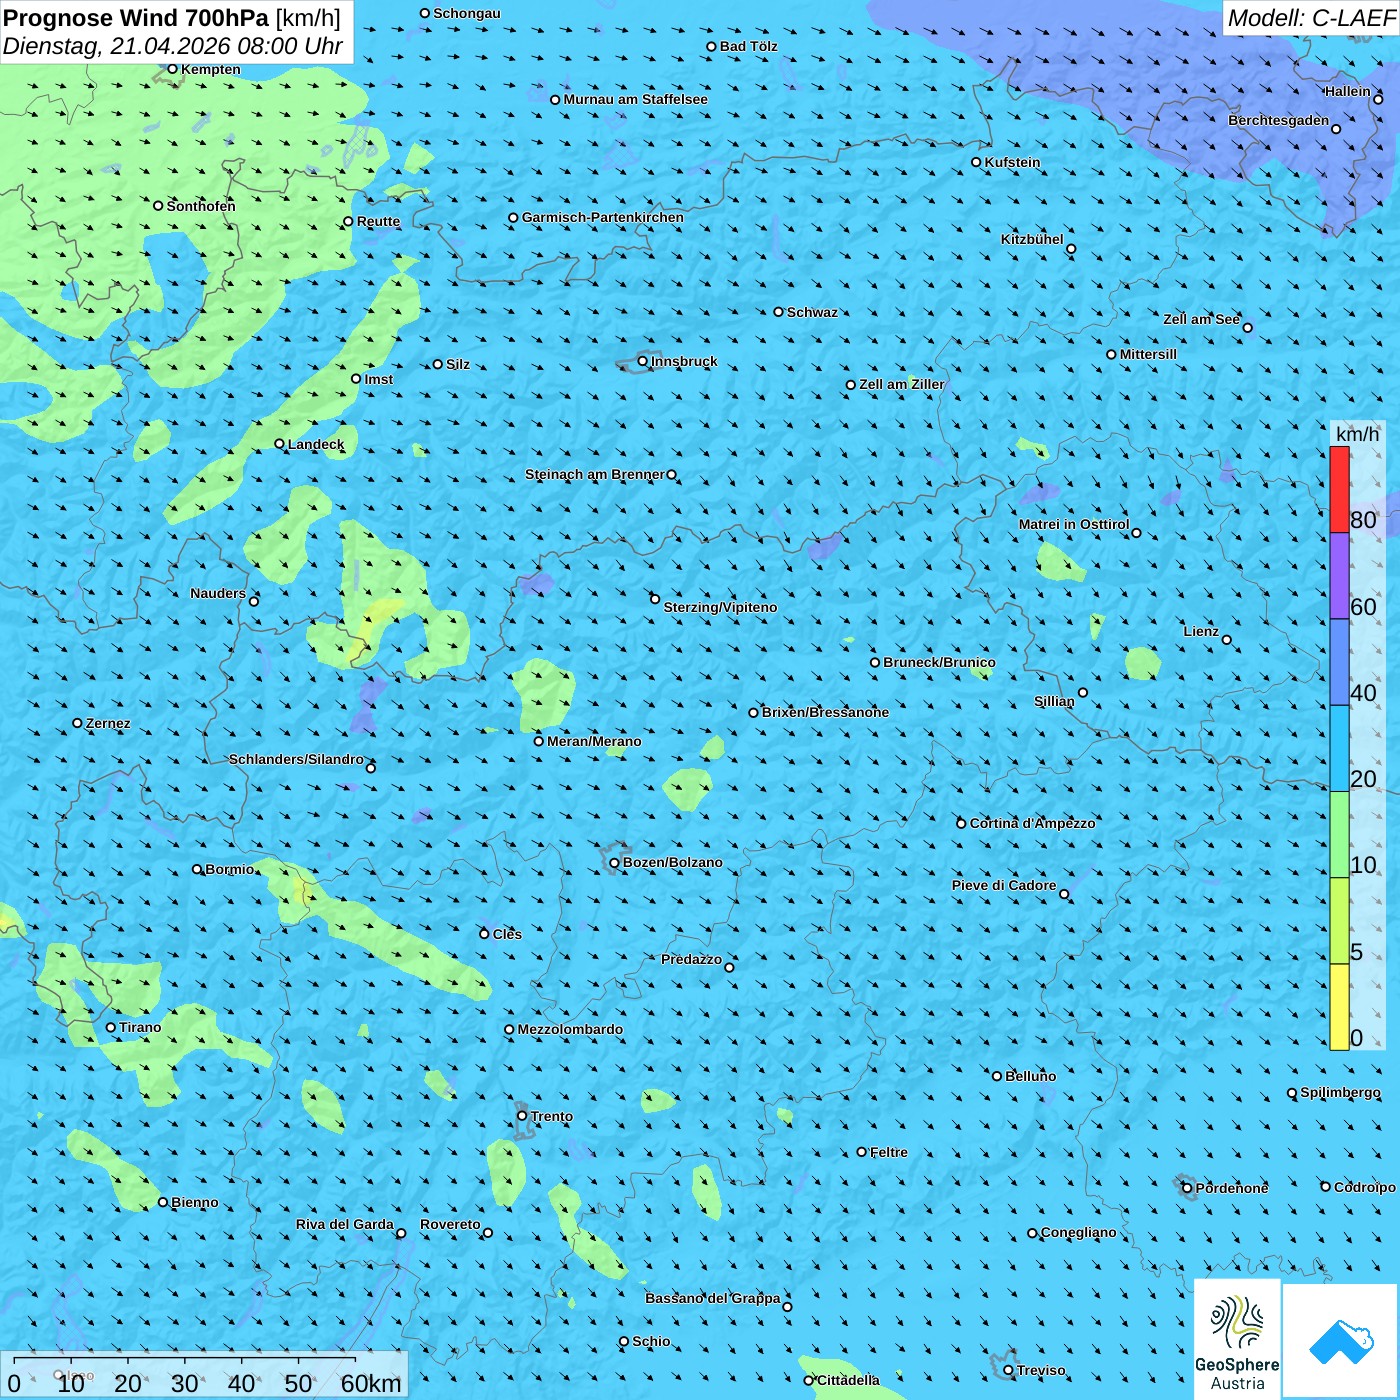Viewport: 1400px width, 1400px height.
Task: Click the 'Prognose Wind 700hPa' title text
Action: (x=136, y=18)
